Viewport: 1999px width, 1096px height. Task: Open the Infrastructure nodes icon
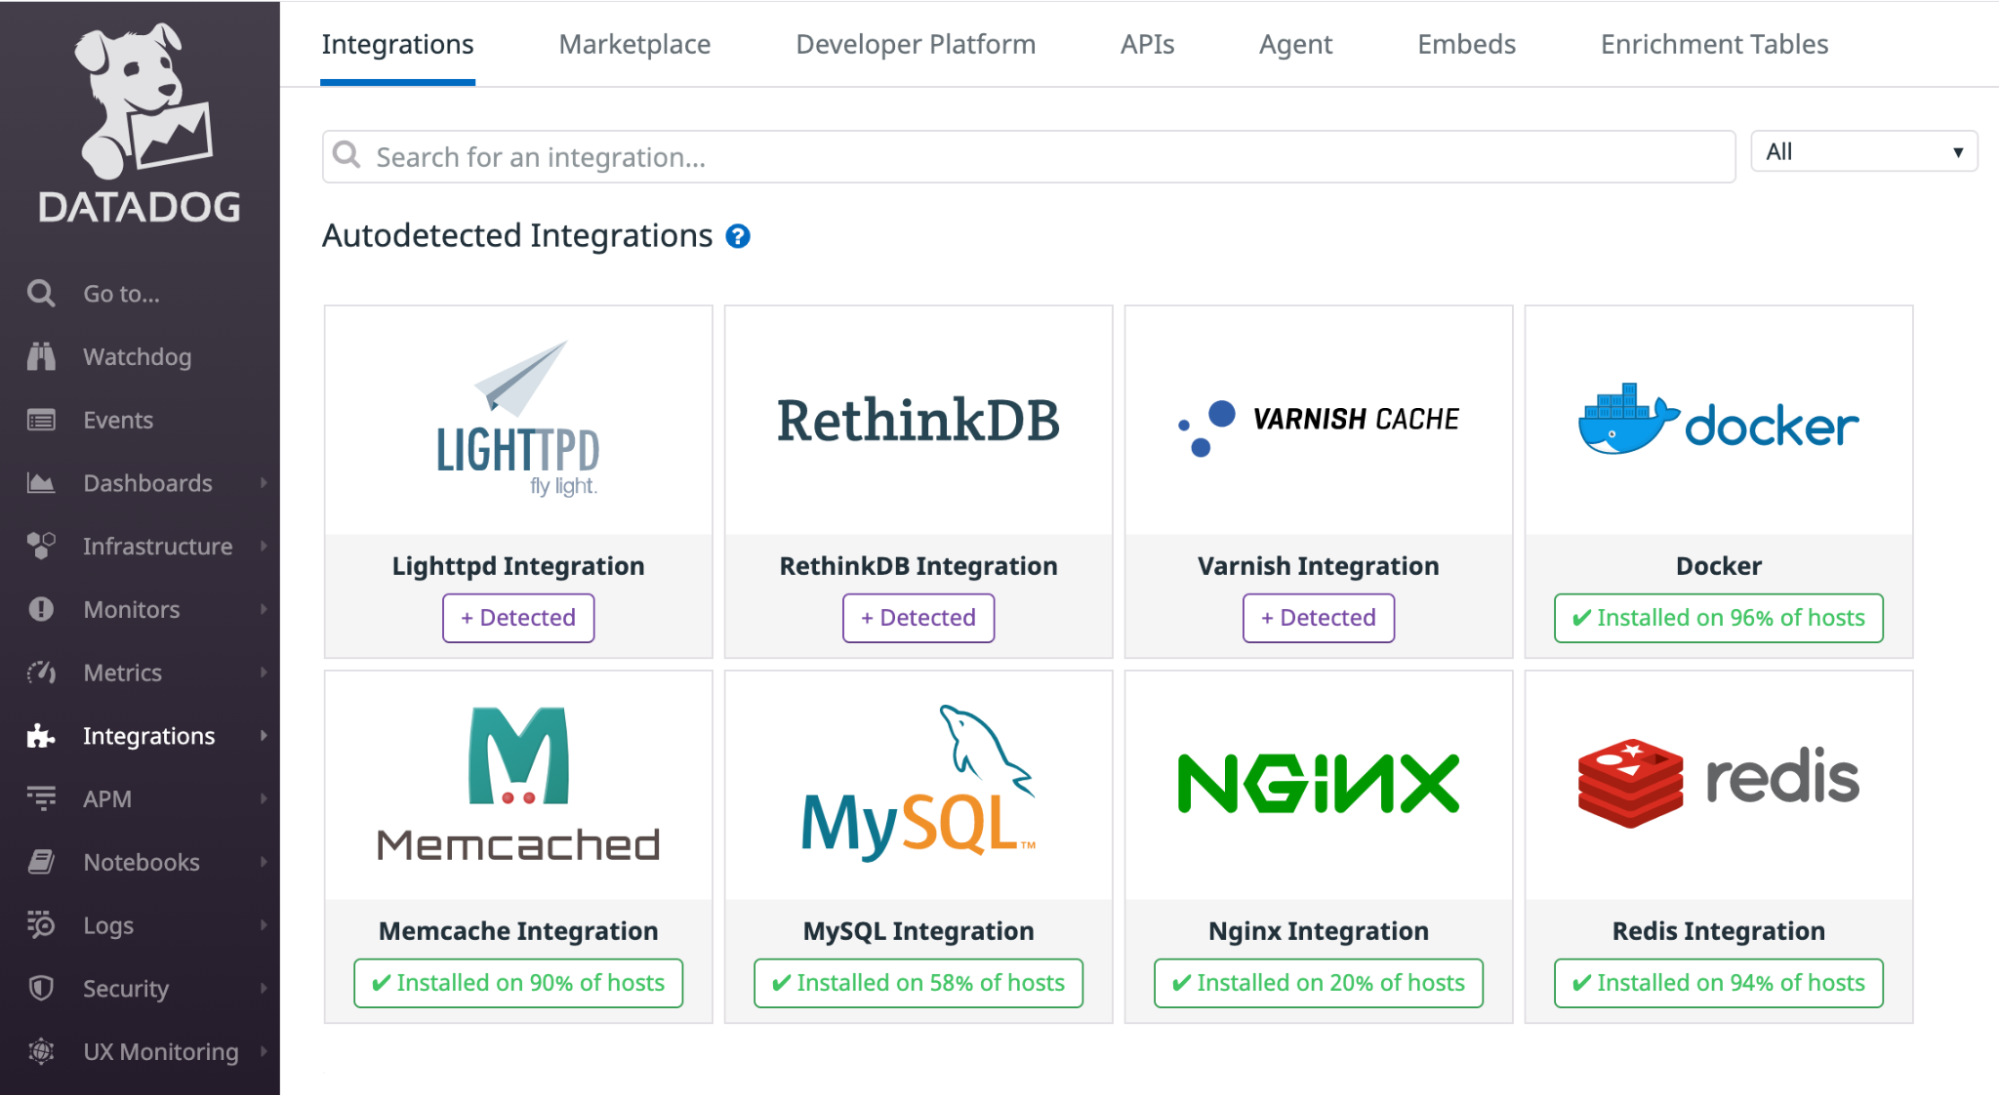click(x=40, y=546)
